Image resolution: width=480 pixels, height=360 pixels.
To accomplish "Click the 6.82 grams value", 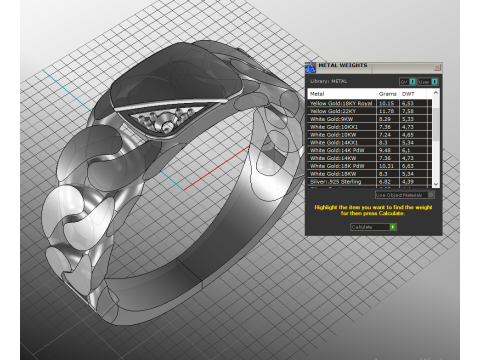I will 385,182.
